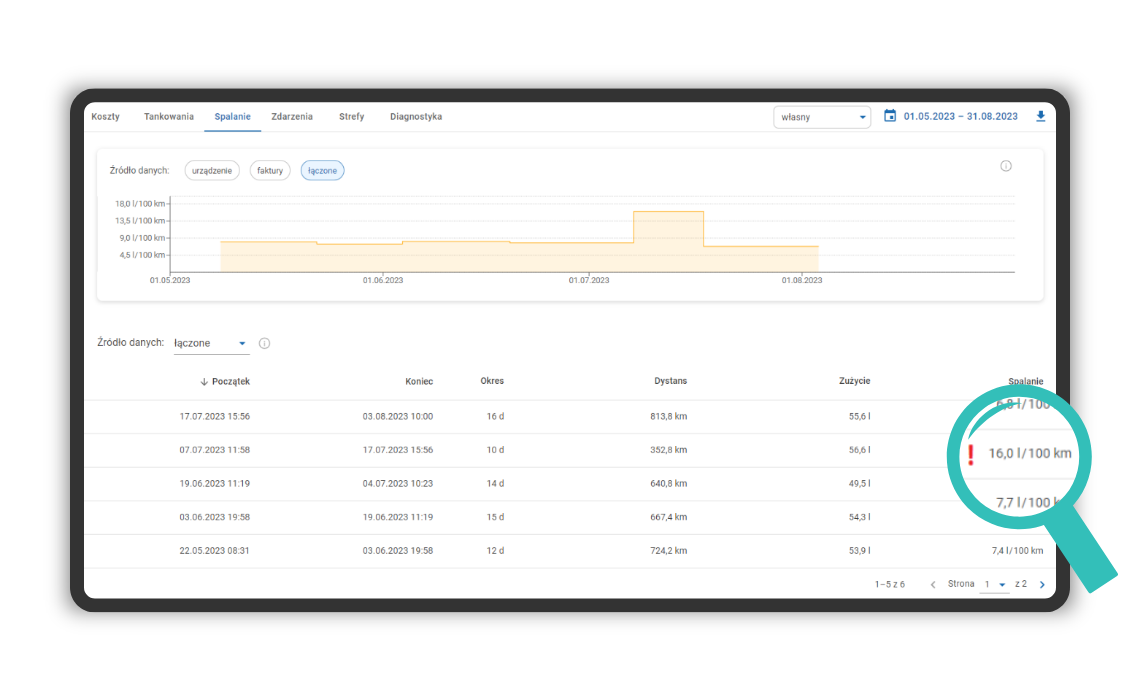Go to previous page arrow
1140x700 pixels.
click(x=932, y=585)
